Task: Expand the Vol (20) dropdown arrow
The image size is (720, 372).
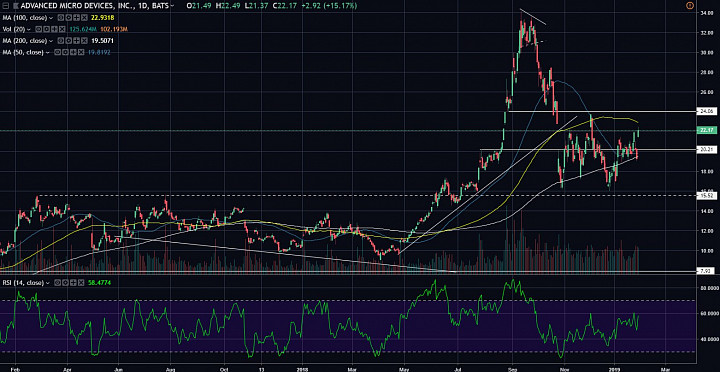Action: point(28,29)
